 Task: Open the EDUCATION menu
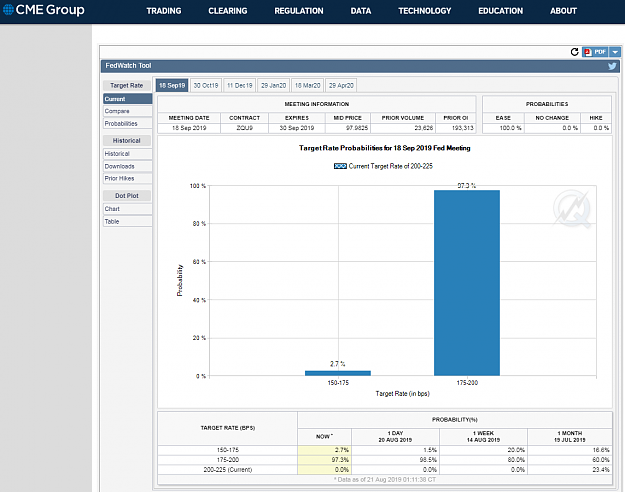[501, 11]
